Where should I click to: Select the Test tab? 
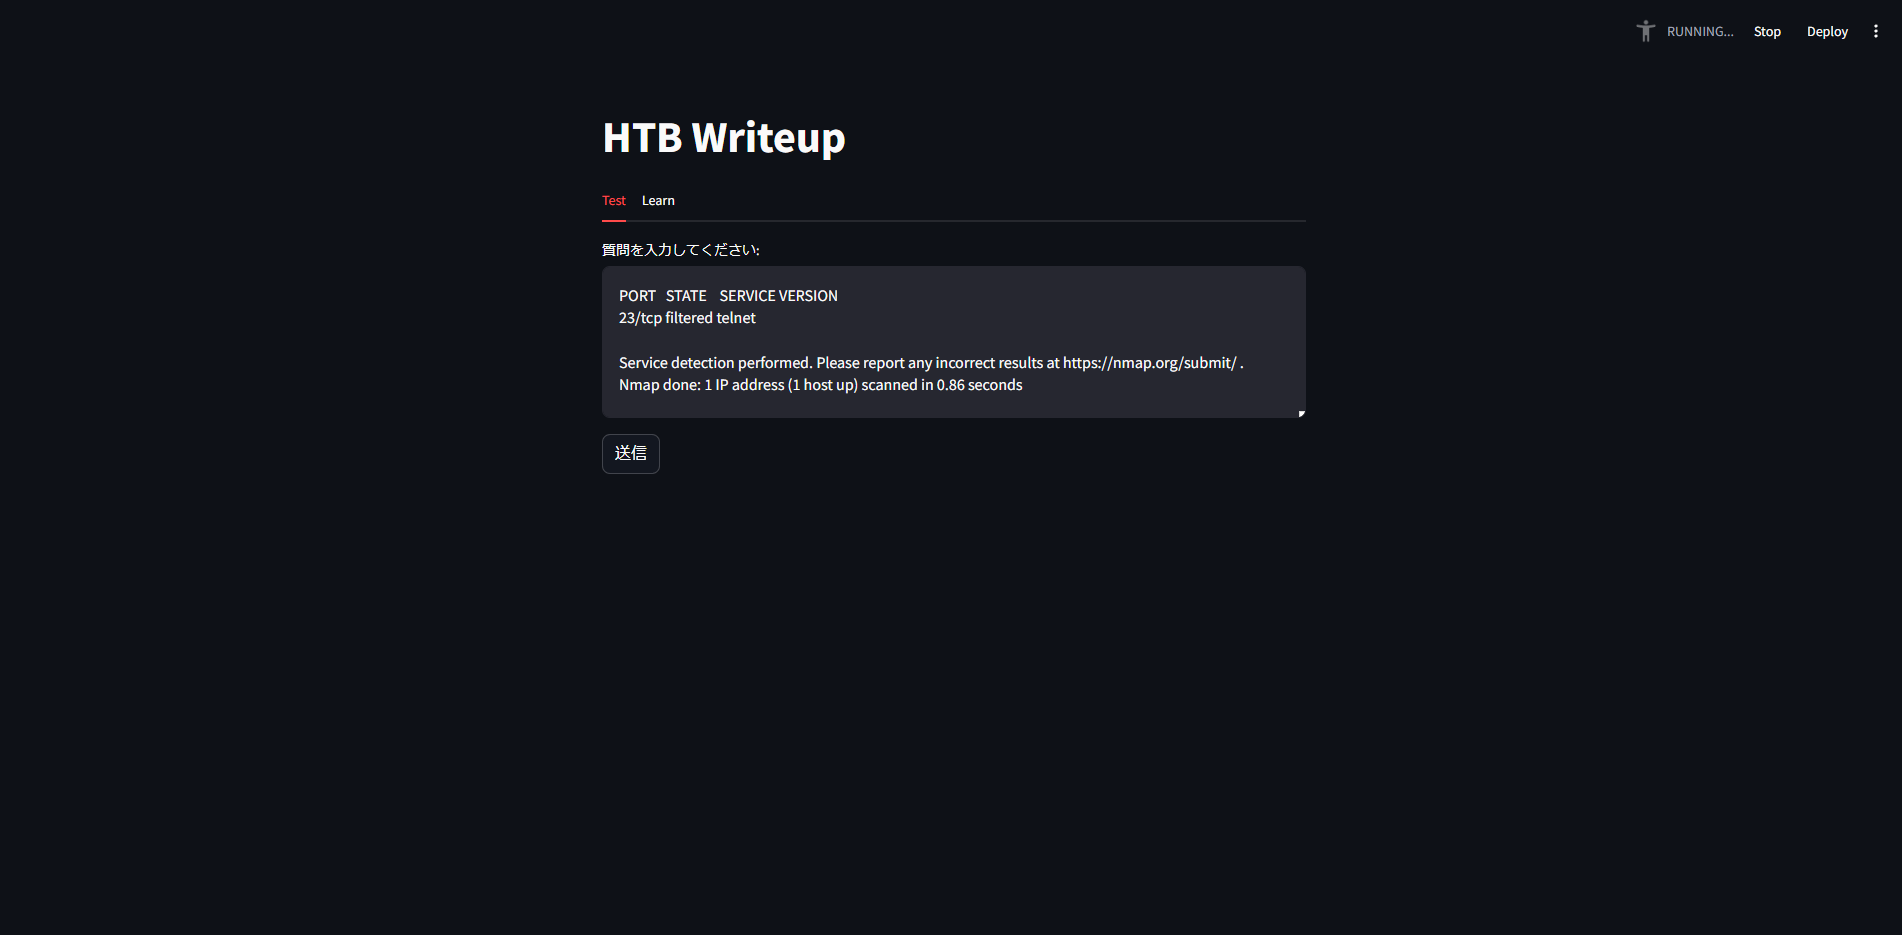click(614, 201)
